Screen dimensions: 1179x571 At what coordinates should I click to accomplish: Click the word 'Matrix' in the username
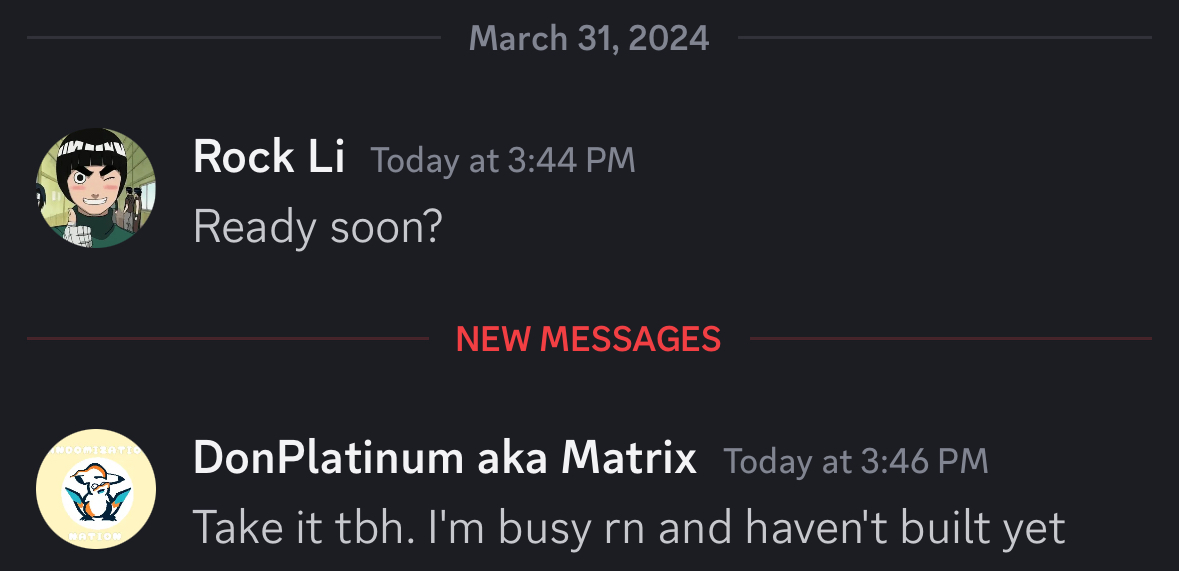click(x=629, y=457)
